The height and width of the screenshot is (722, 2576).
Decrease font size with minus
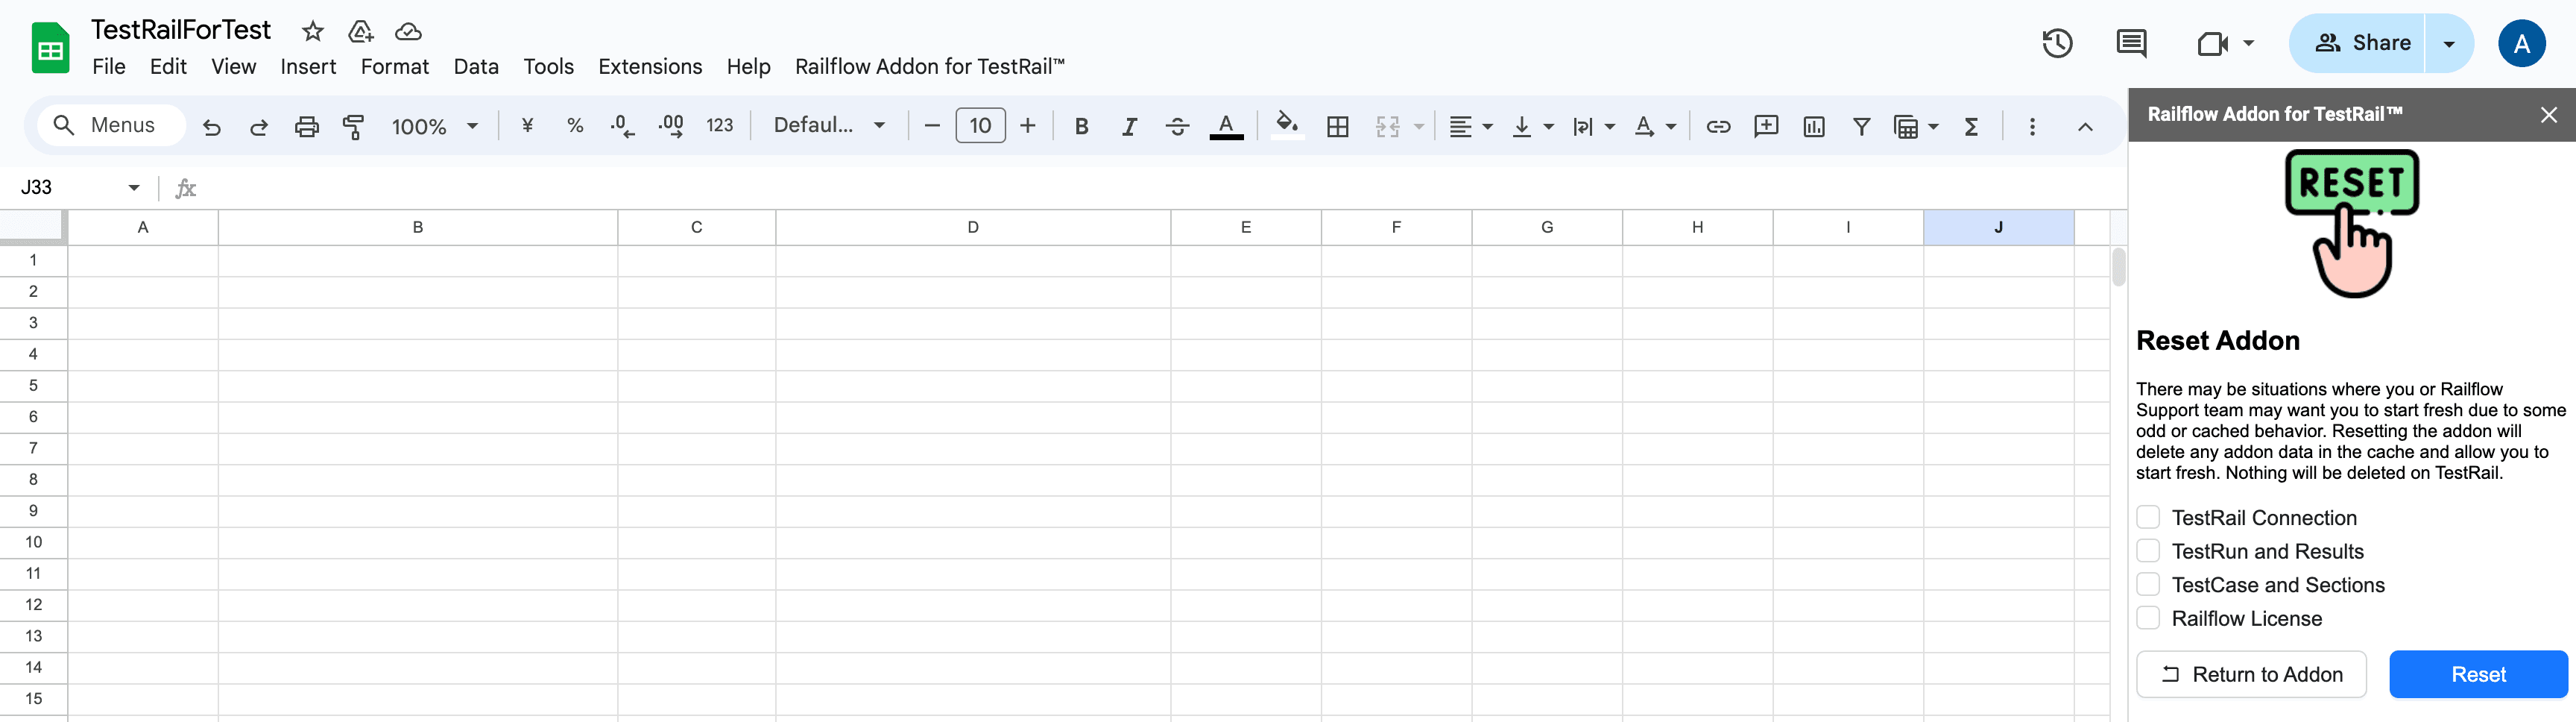[932, 126]
